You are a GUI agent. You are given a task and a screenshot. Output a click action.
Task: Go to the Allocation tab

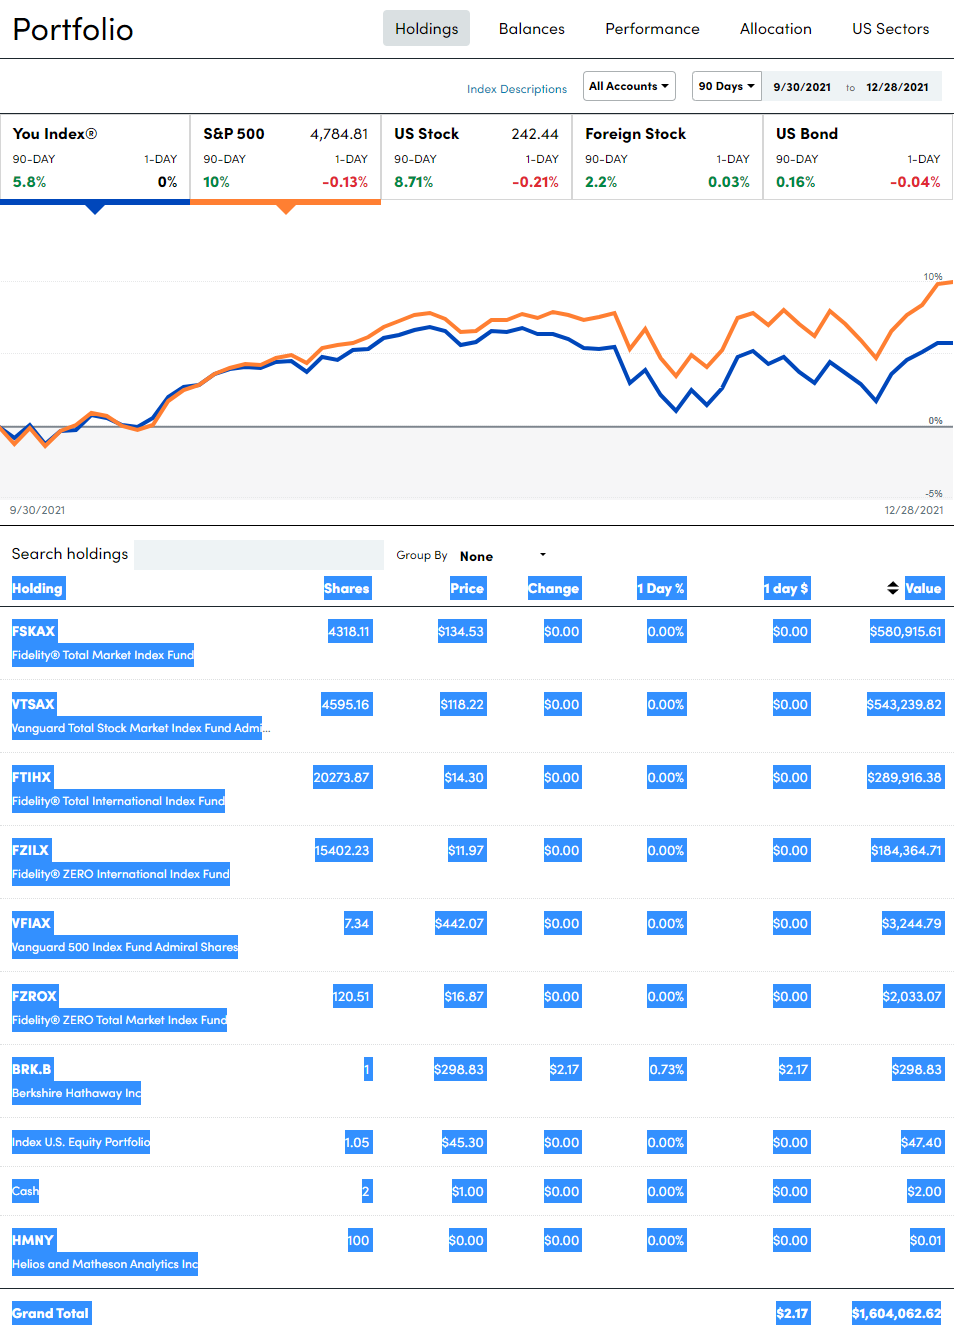pyautogui.click(x=776, y=29)
